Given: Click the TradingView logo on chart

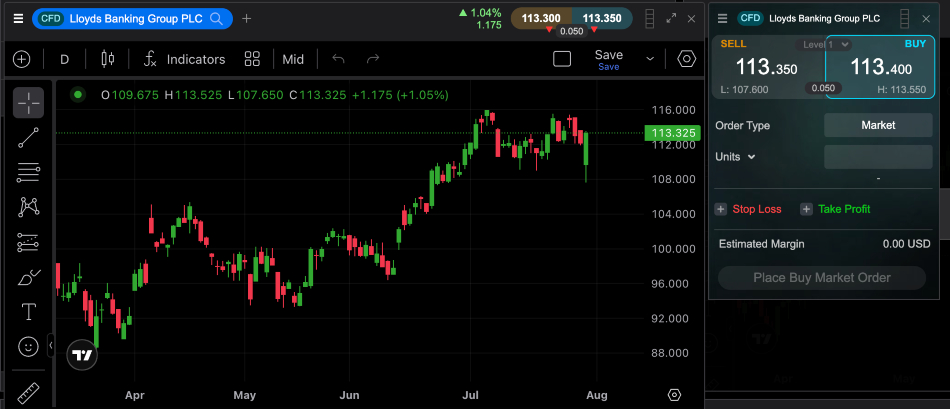Looking at the screenshot, I should (x=82, y=355).
